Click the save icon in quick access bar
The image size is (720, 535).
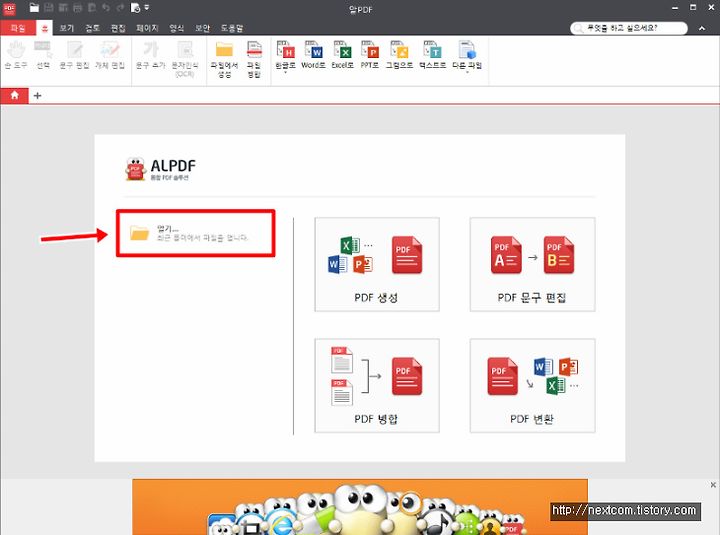tap(48, 7)
